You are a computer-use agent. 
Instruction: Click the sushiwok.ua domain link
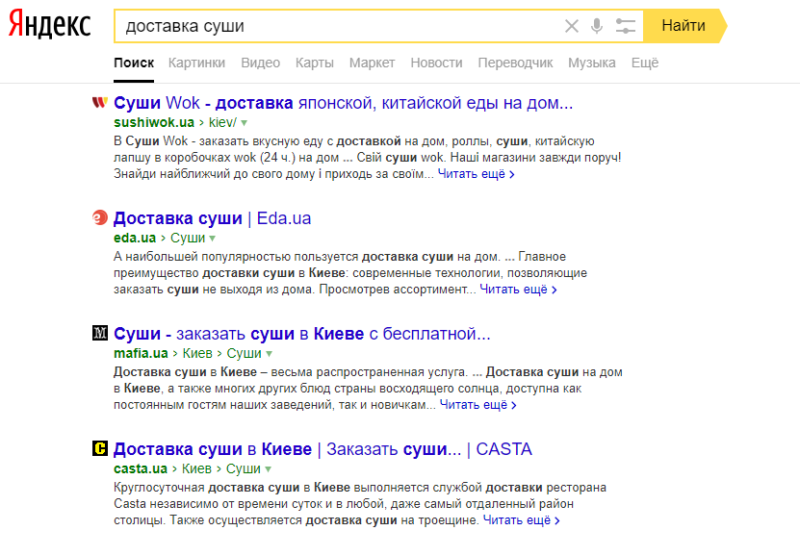pos(154,122)
